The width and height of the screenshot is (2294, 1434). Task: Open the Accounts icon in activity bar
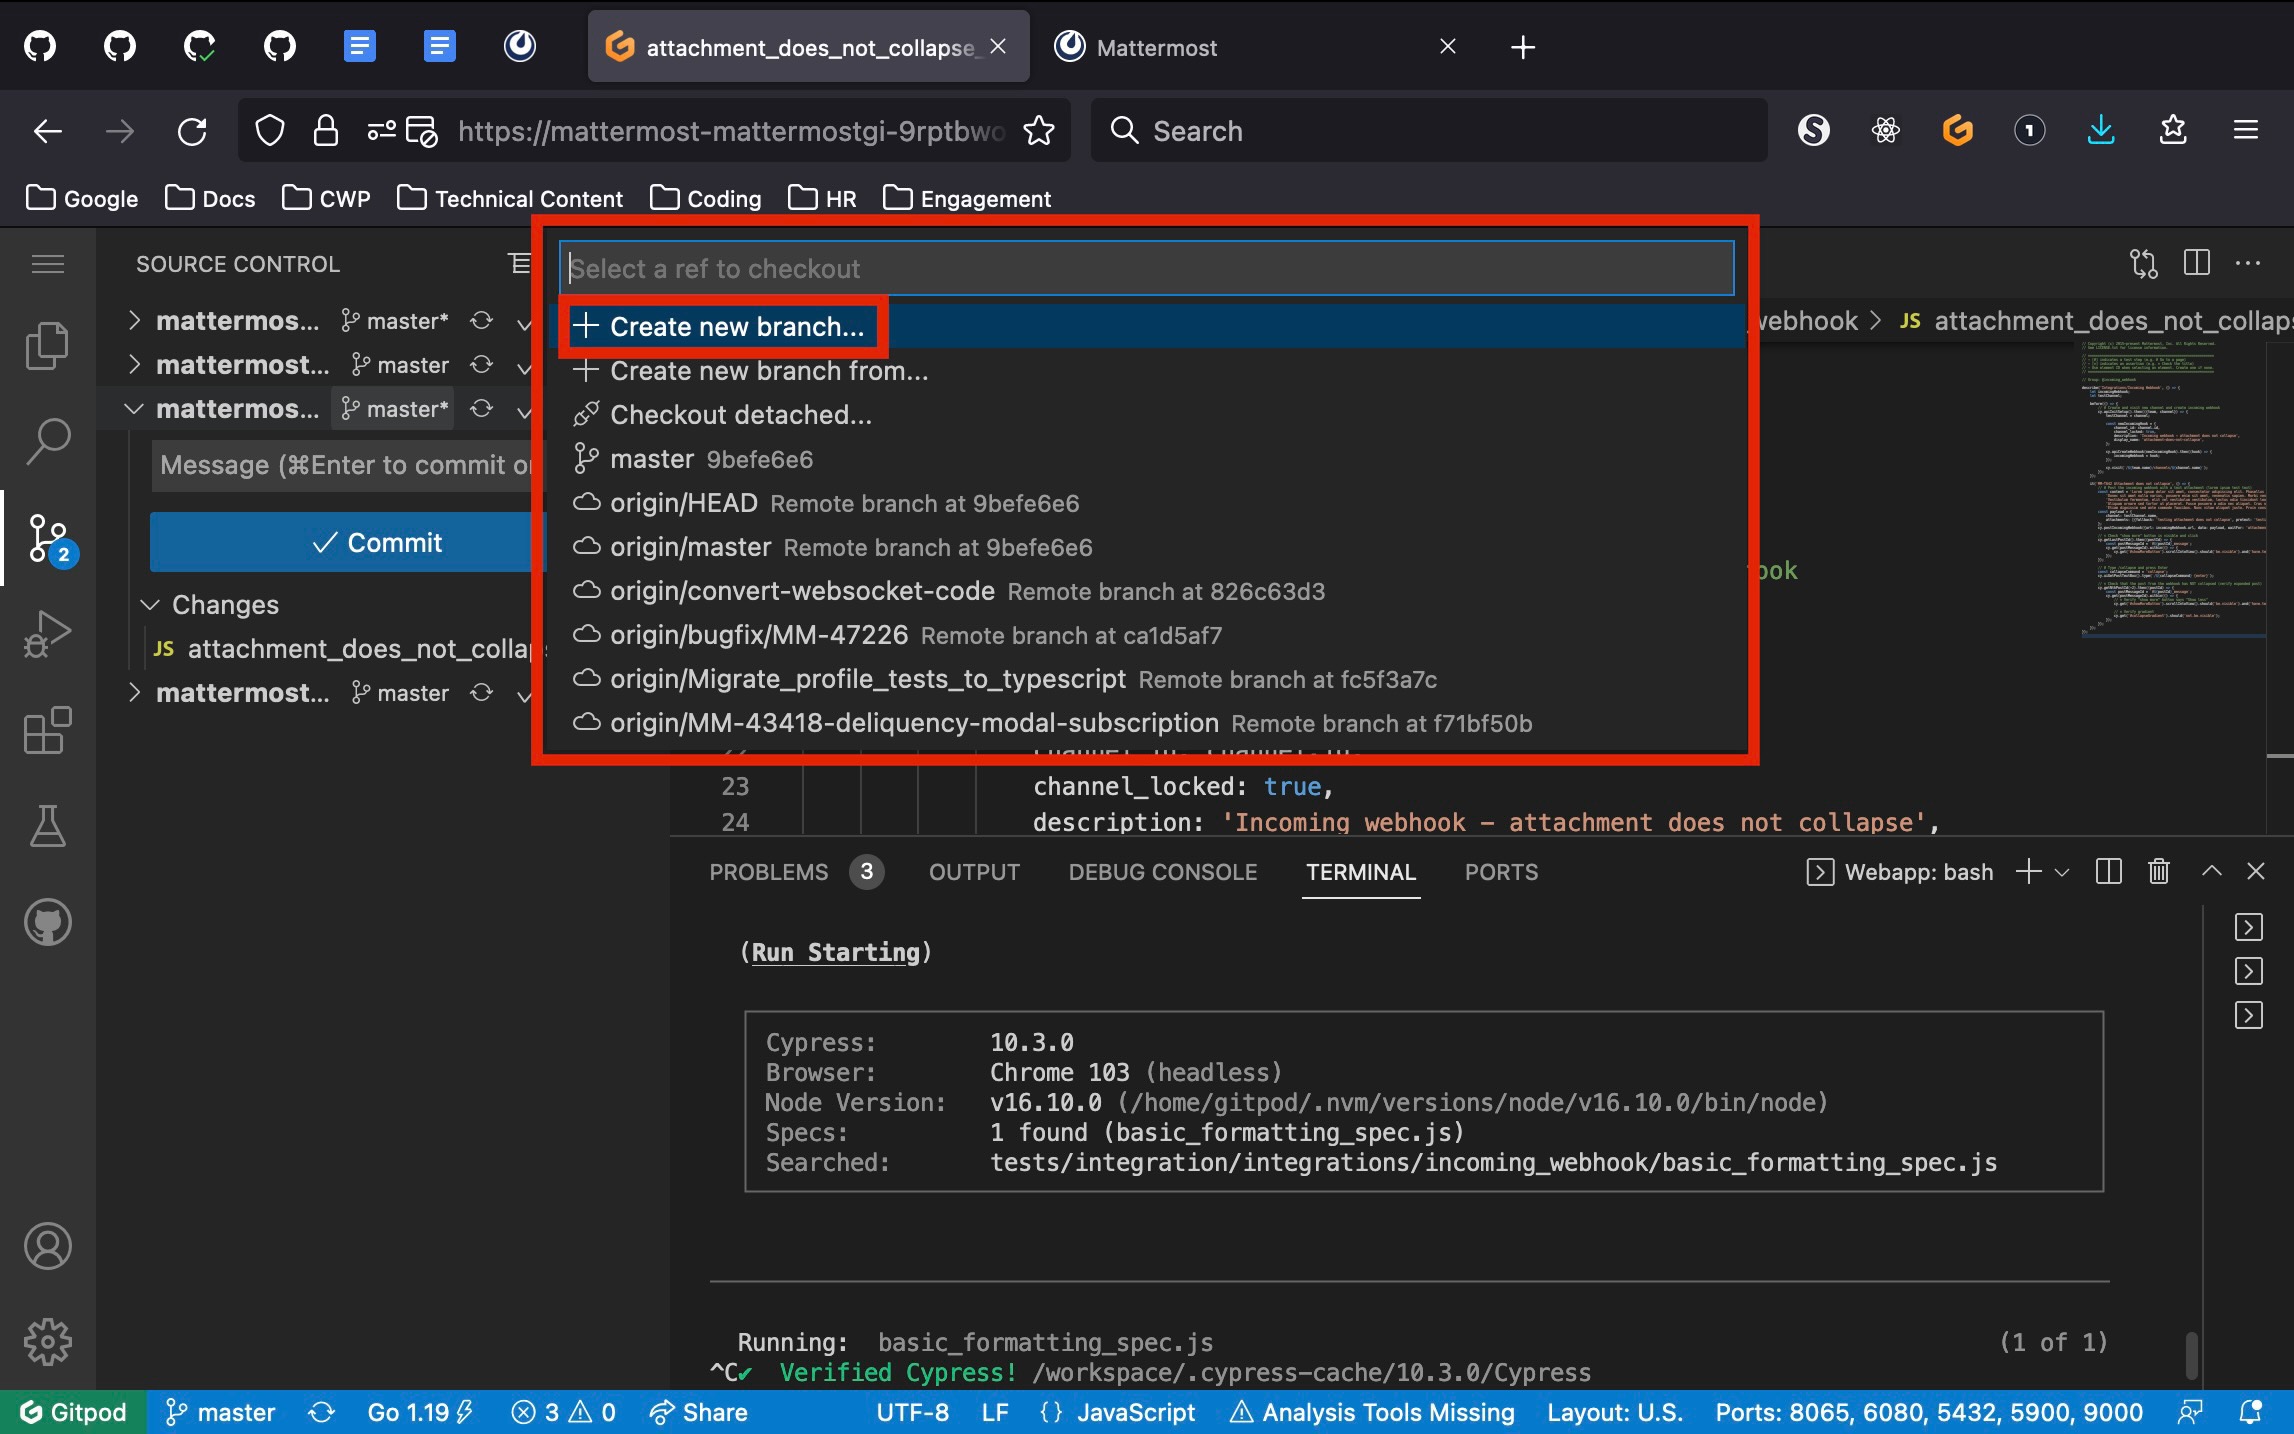[x=47, y=1246]
